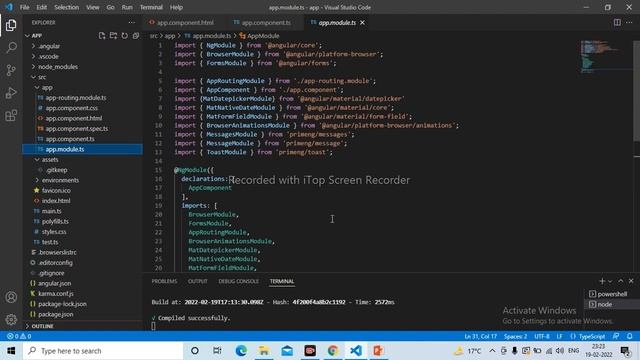Open the Terminal menu
Viewport: 640px width, 360px height.
151,7
